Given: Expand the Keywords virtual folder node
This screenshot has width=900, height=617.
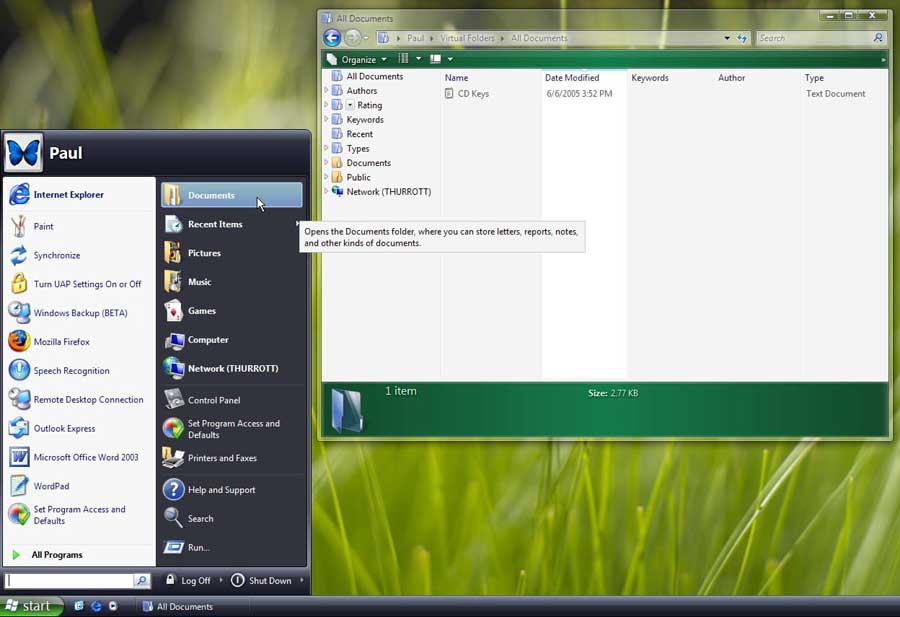Looking at the screenshot, I should click(x=326, y=120).
